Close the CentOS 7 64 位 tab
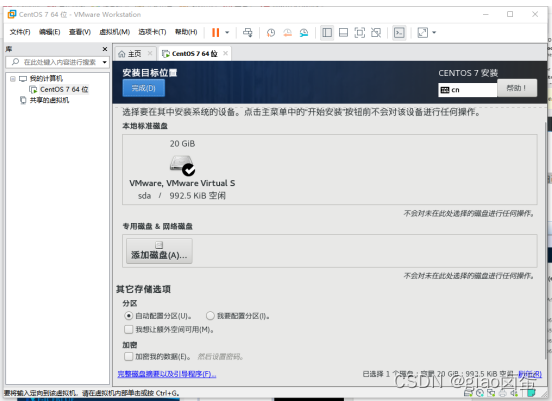Screen dimensions: 552x401 point(225,53)
